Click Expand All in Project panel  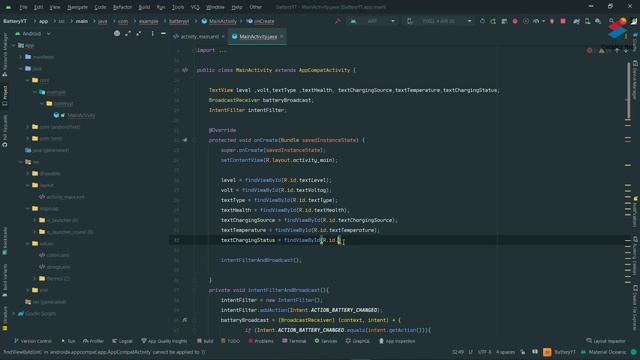[x=128, y=33]
